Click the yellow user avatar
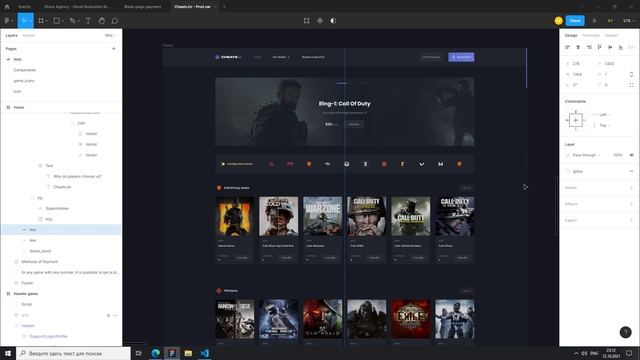This screenshot has width=640, height=360. point(558,21)
